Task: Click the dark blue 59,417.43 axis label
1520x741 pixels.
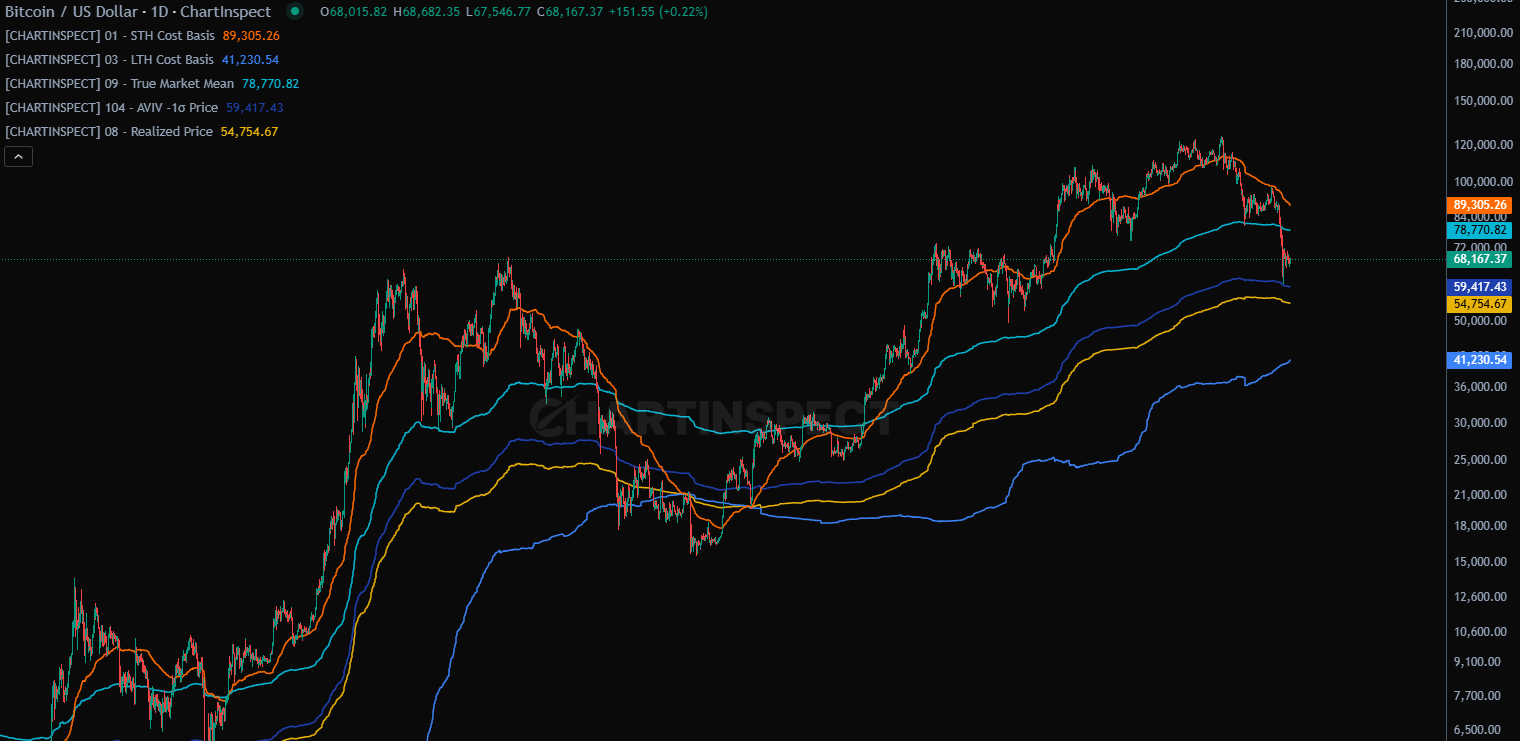Action: pyautogui.click(x=1479, y=286)
